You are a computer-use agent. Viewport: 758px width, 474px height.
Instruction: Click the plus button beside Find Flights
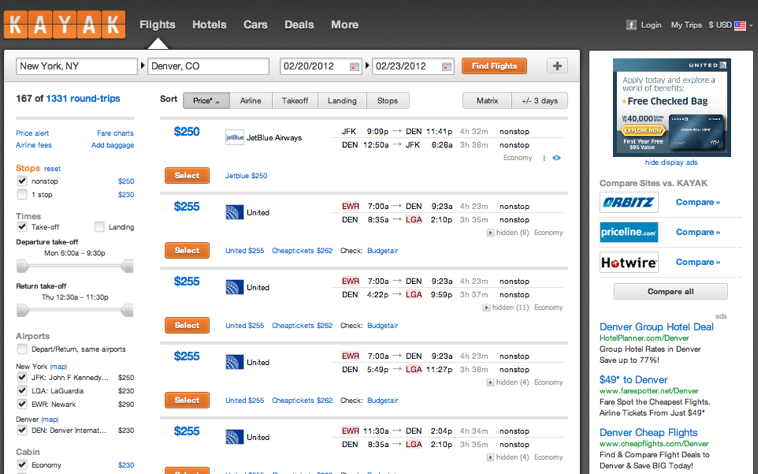click(557, 67)
